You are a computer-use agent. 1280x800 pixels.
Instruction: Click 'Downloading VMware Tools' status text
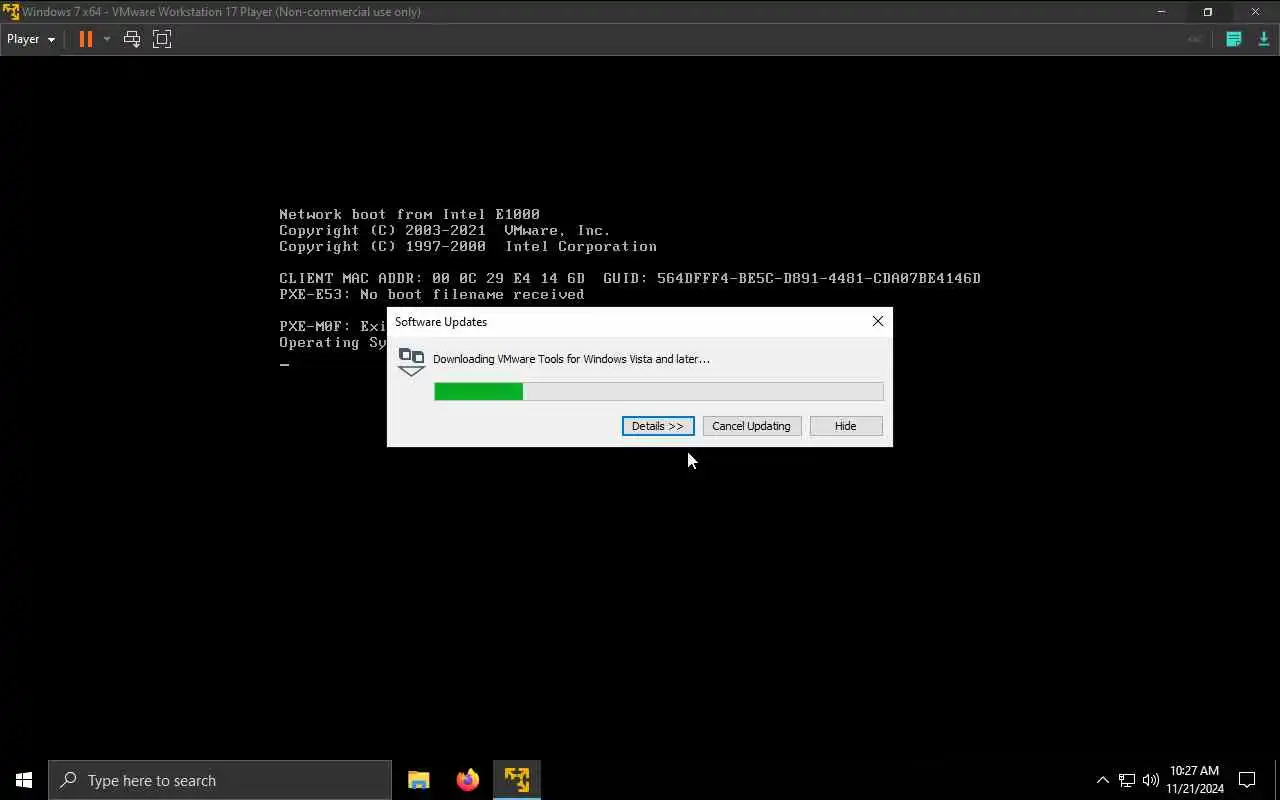571,359
